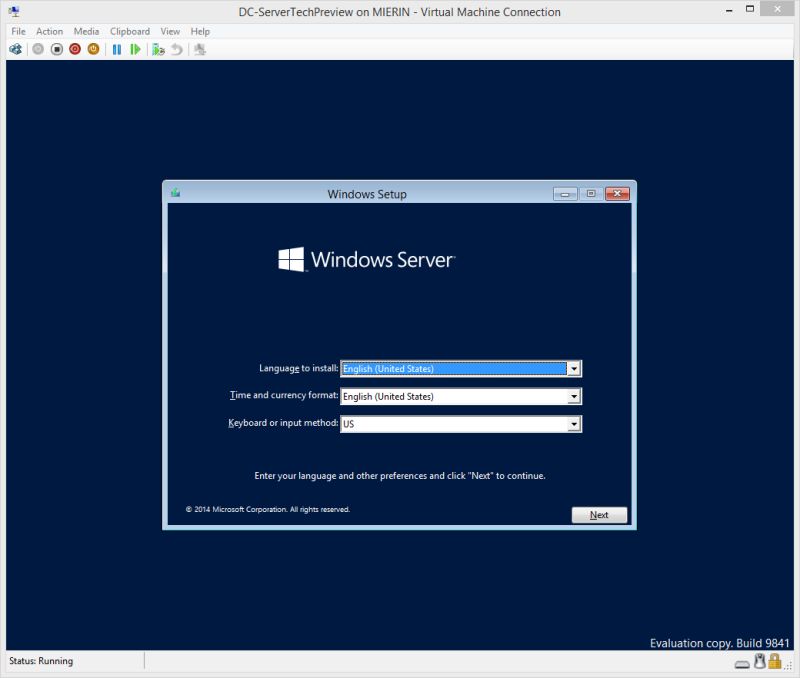The width and height of the screenshot is (800, 678).
Task: Select the Language to install combo box field
Action: [x=461, y=368]
